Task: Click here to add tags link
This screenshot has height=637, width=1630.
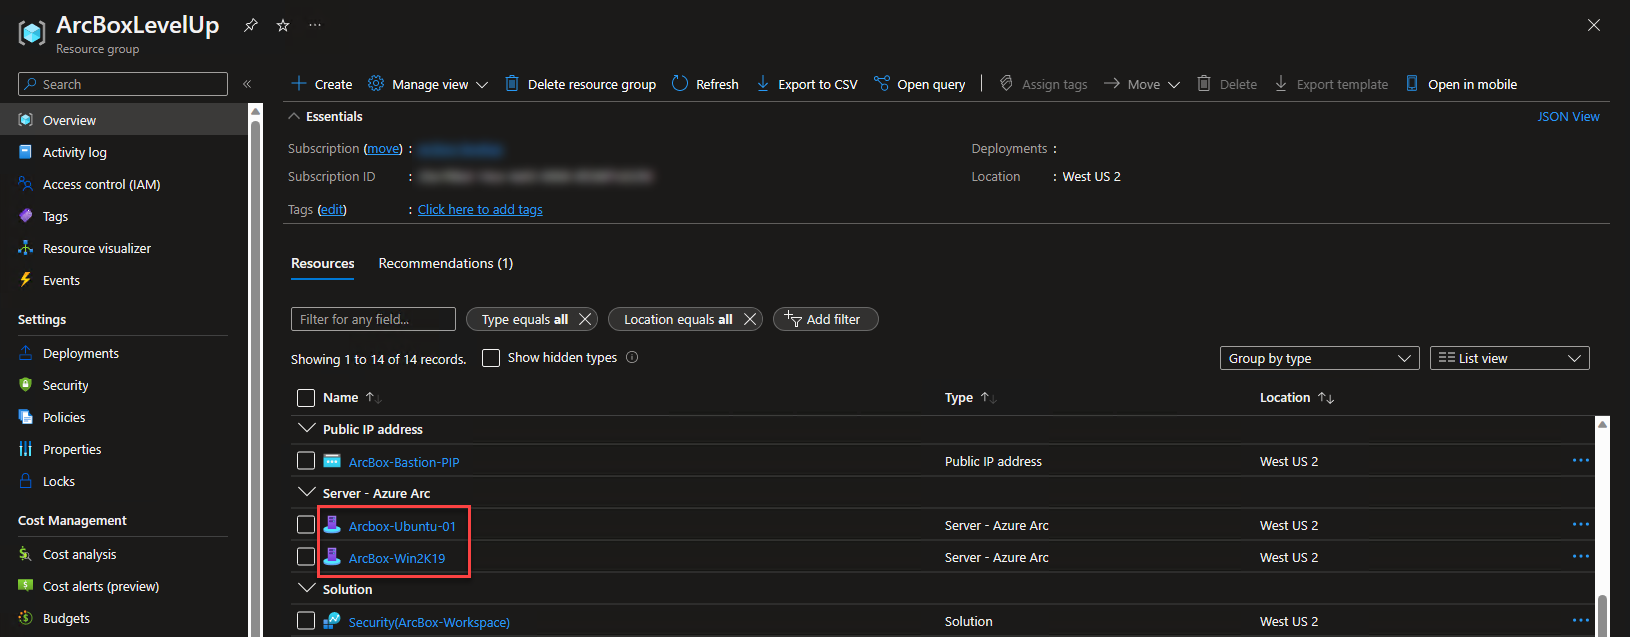Action: tap(480, 209)
